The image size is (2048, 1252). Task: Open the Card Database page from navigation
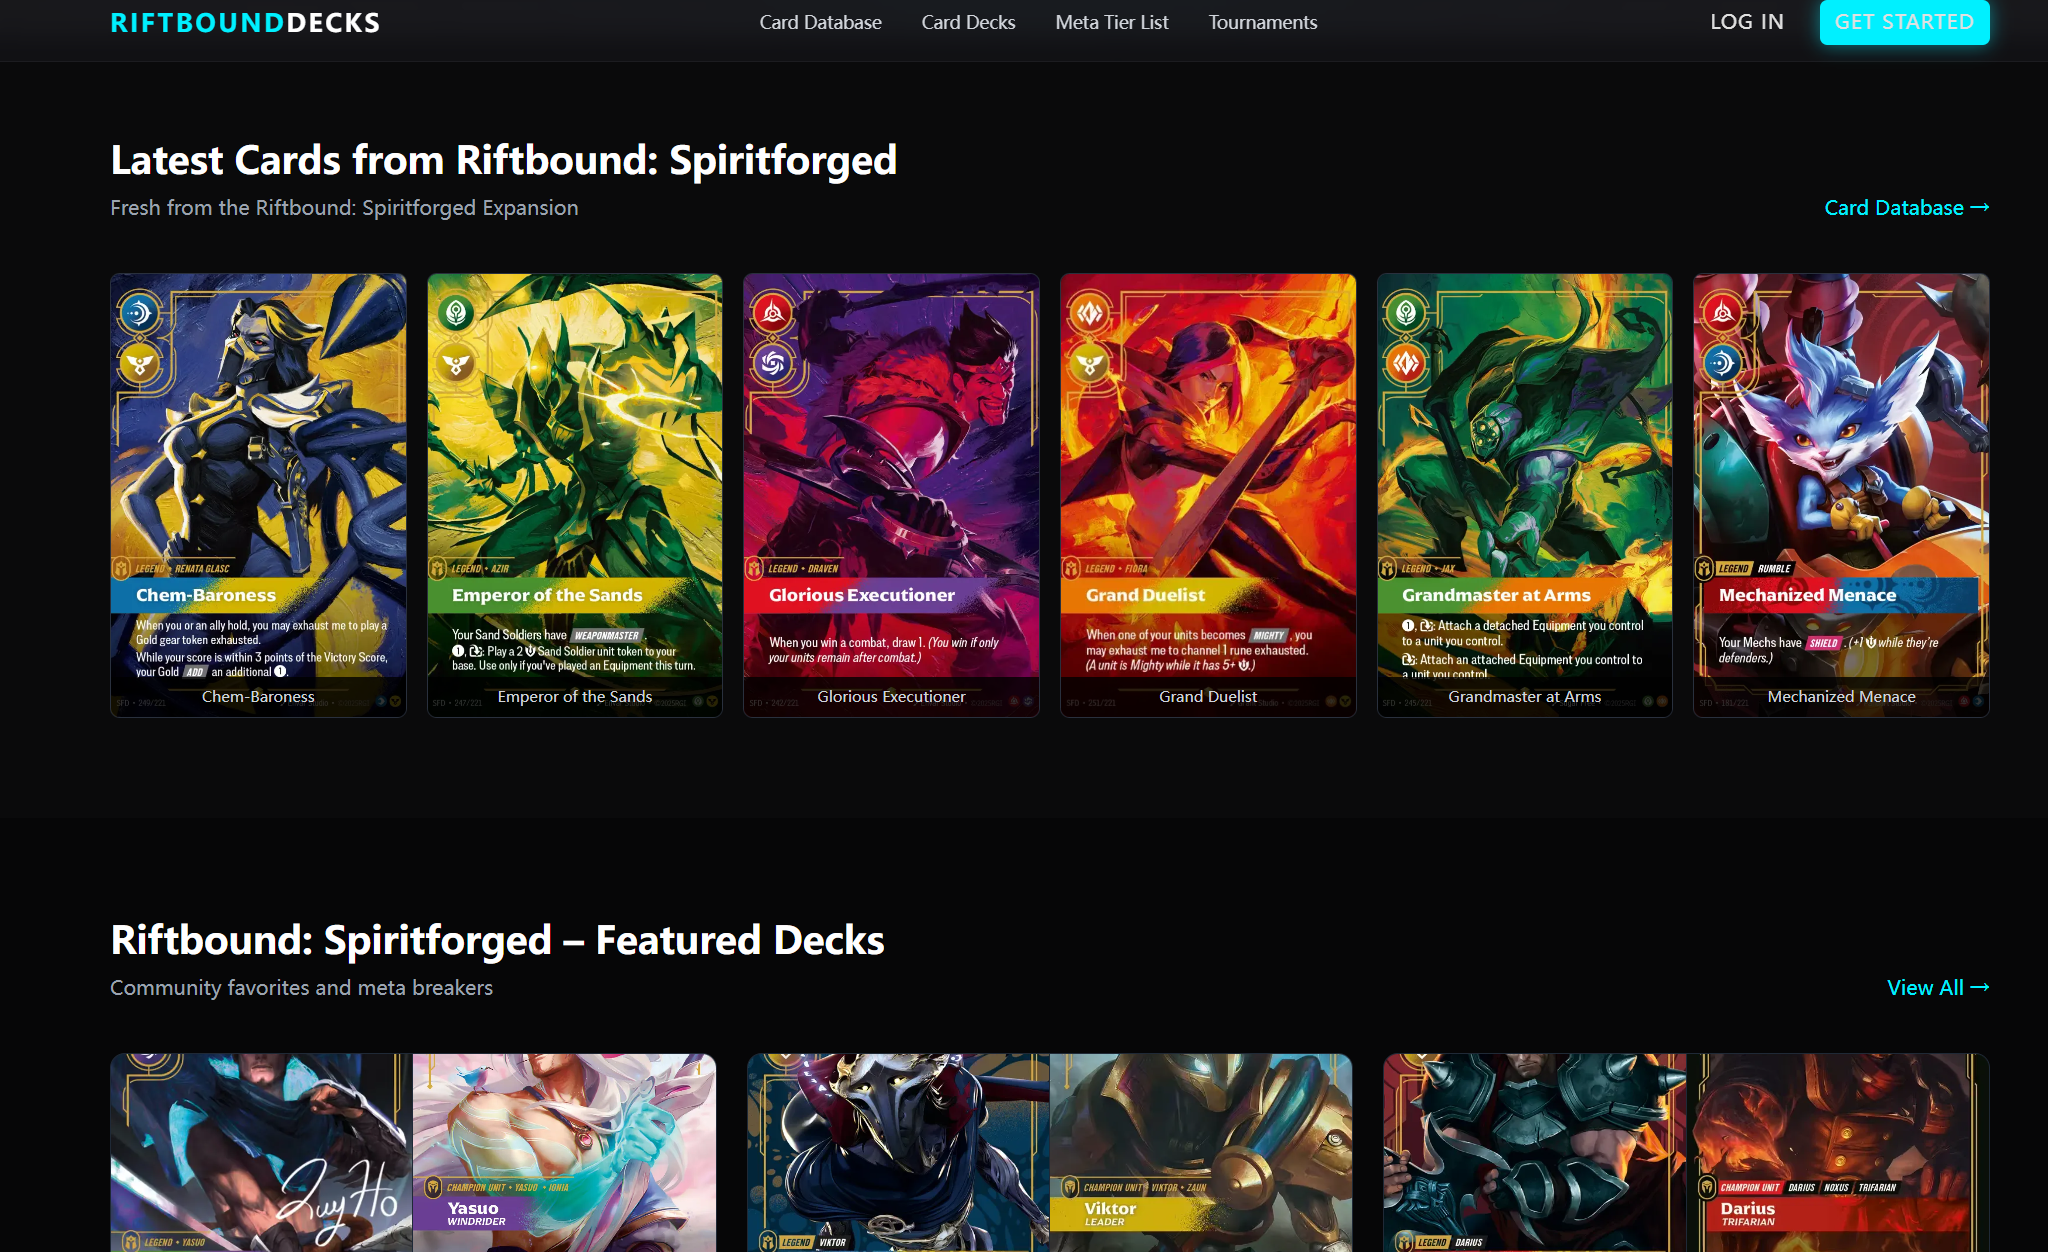(x=820, y=22)
